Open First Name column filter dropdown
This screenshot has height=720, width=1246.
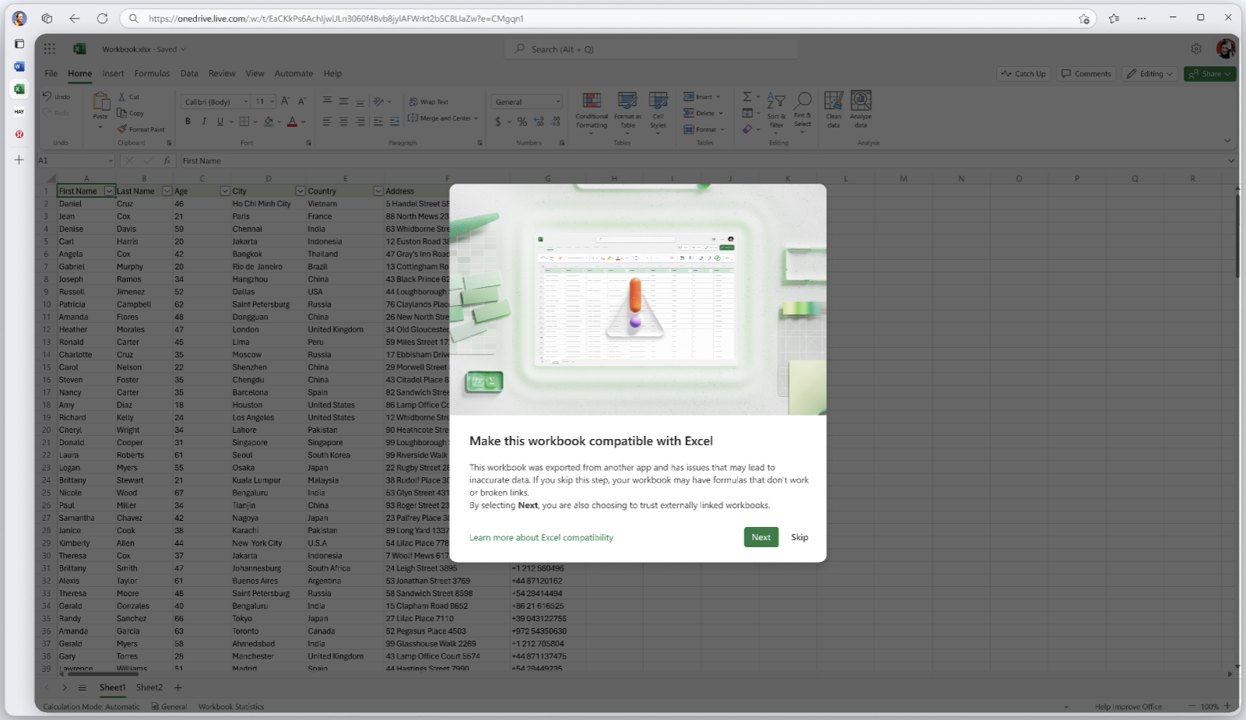(x=109, y=191)
